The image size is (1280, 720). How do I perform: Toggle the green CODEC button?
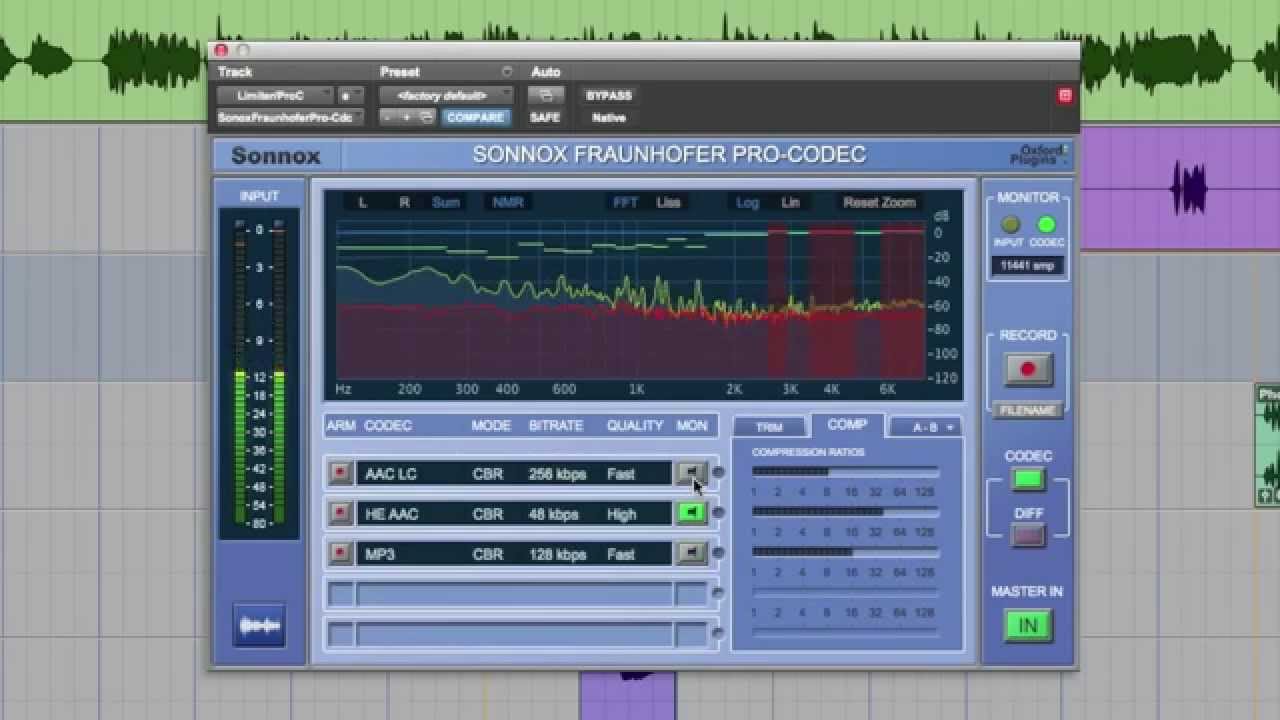click(x=1028, y=479)
